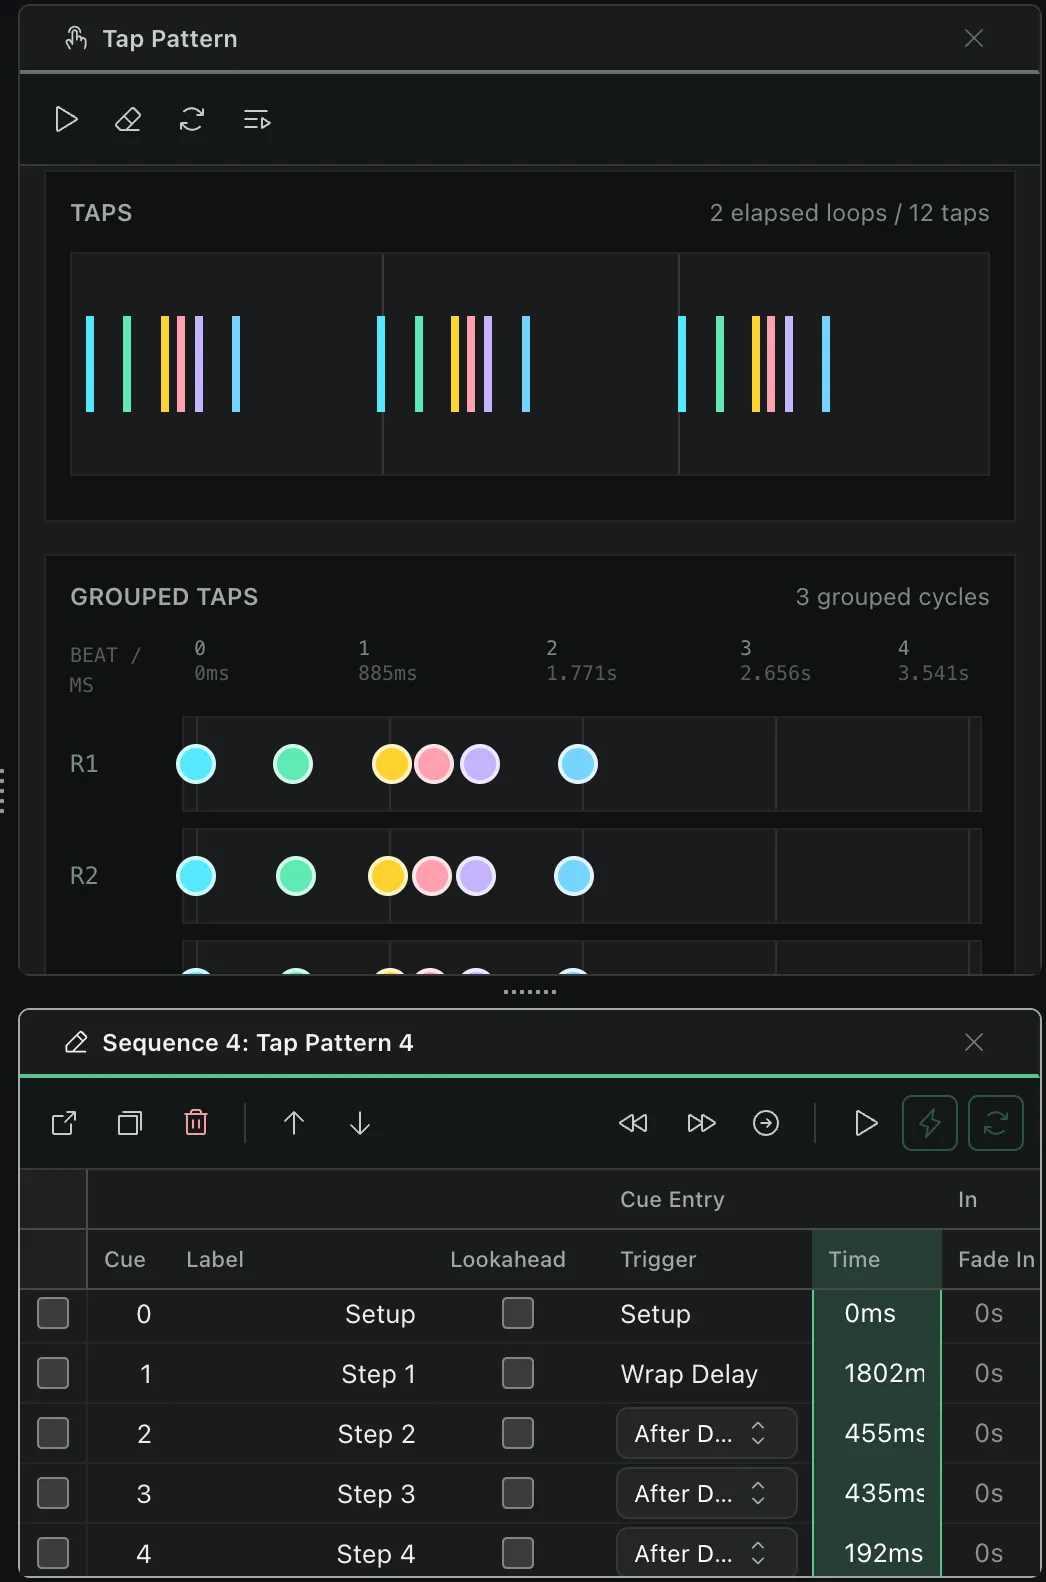Select the row checkbox for cue 1
Screen dimensions: 1046x1582
pos(53,1373)
